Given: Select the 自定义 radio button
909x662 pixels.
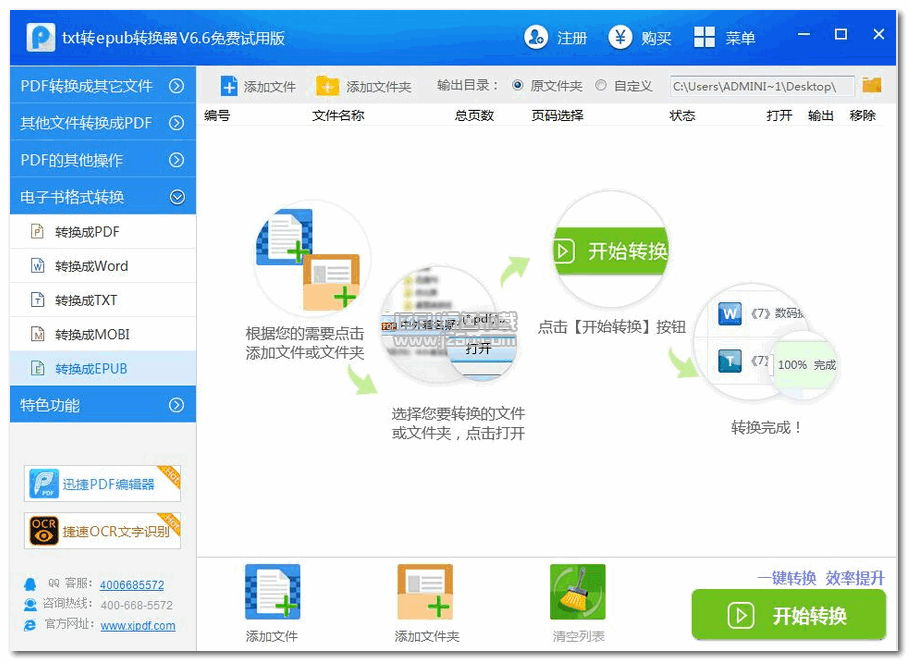Looking at the screenshot, I should [601, 85].
